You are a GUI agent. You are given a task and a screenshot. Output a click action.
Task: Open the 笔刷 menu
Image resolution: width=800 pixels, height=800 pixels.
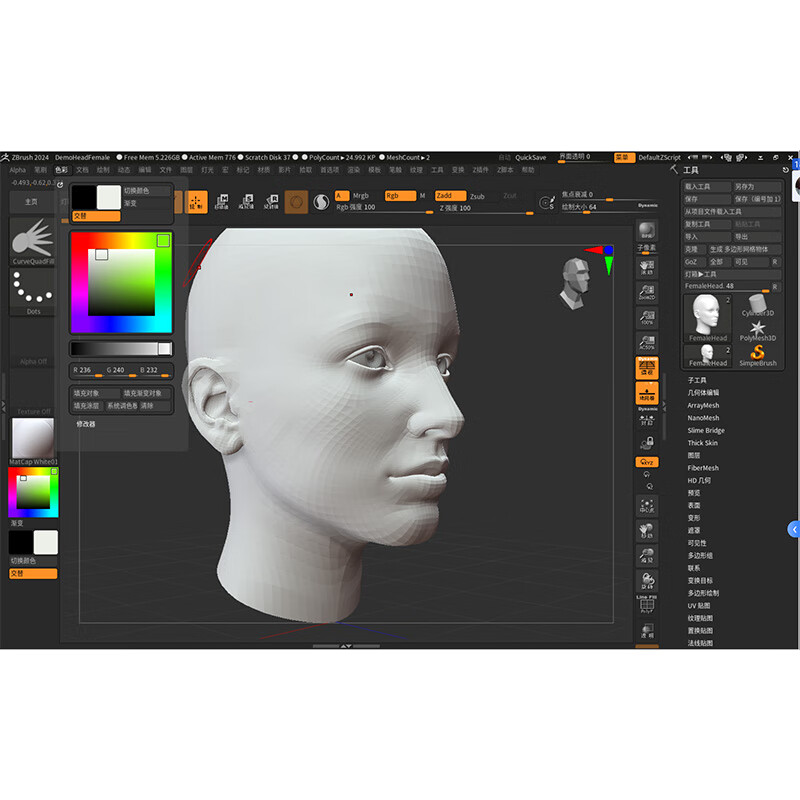tap(42, 171)
